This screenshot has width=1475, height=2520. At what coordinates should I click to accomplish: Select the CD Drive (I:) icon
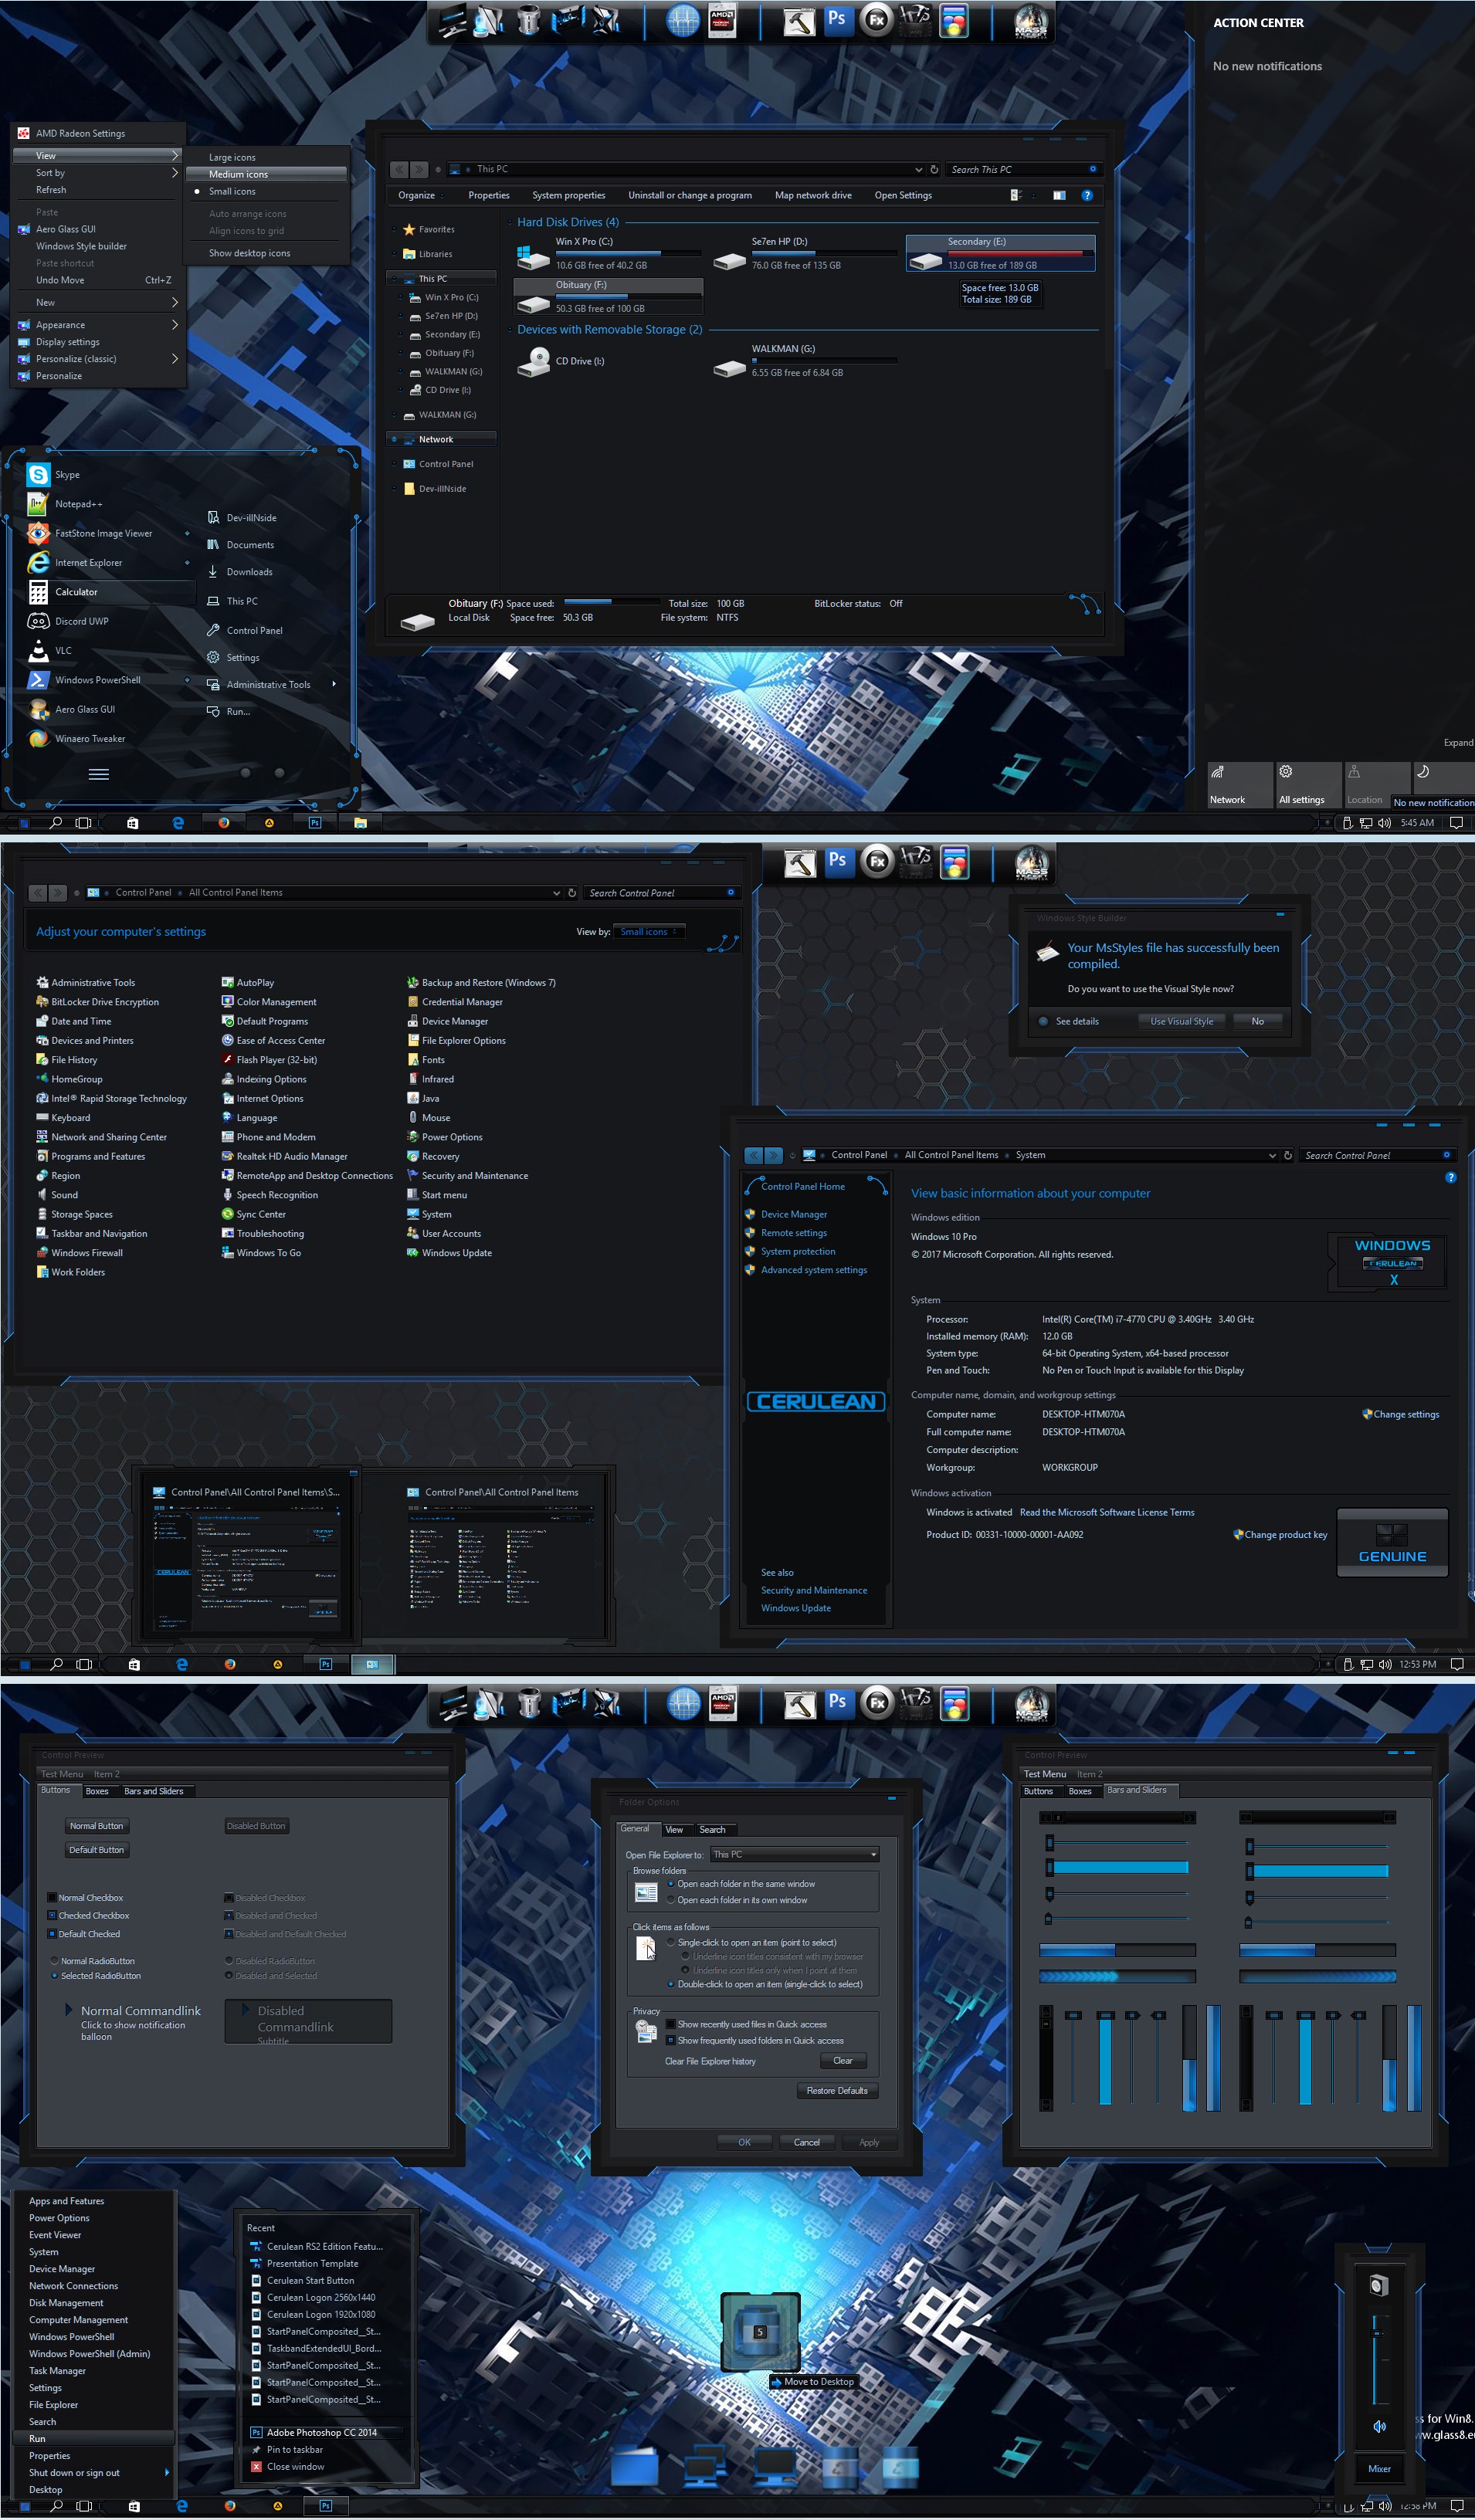point(533,361)
